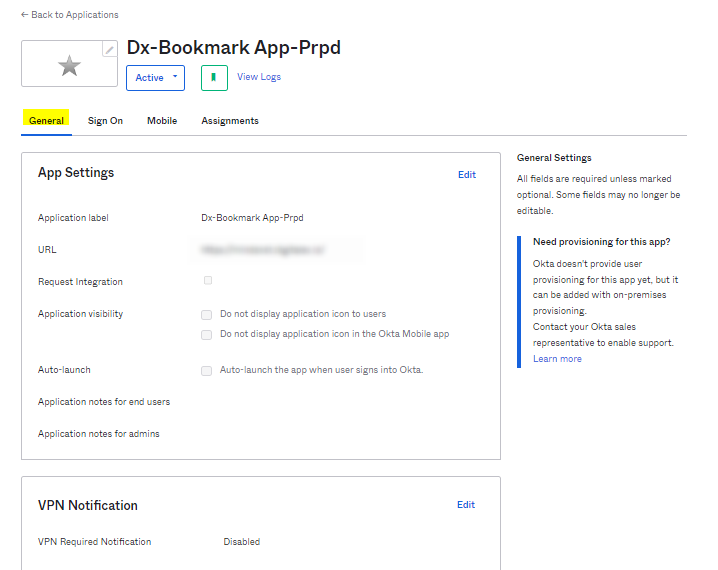Click the Dx-Bookmark App-Prpd page title
Image resolution: width=718 pixels, height=570 pixels.
(233, 48)
